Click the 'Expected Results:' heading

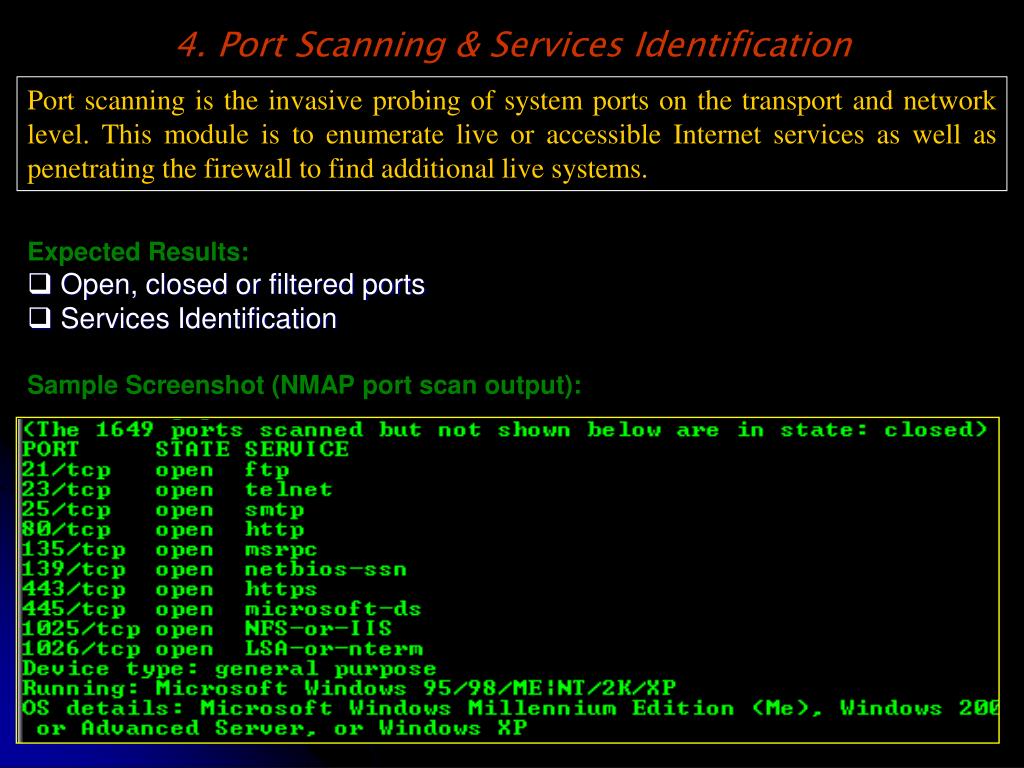[x=138, y=252]
